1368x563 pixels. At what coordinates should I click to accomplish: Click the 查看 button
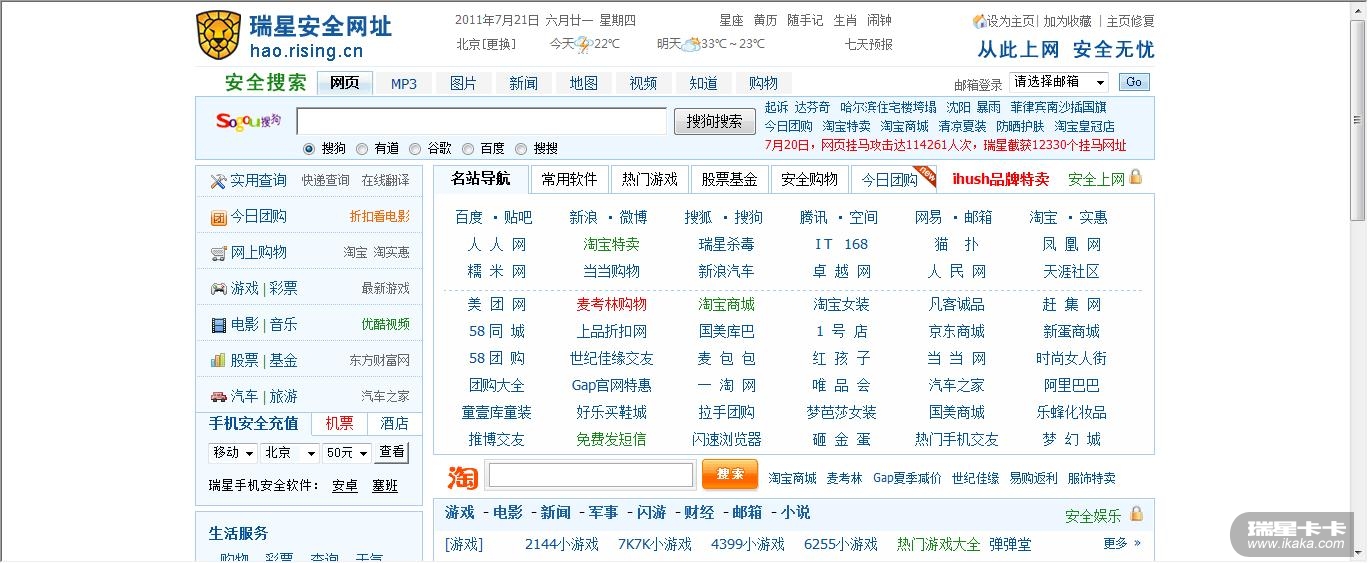[x=392, y=452]
